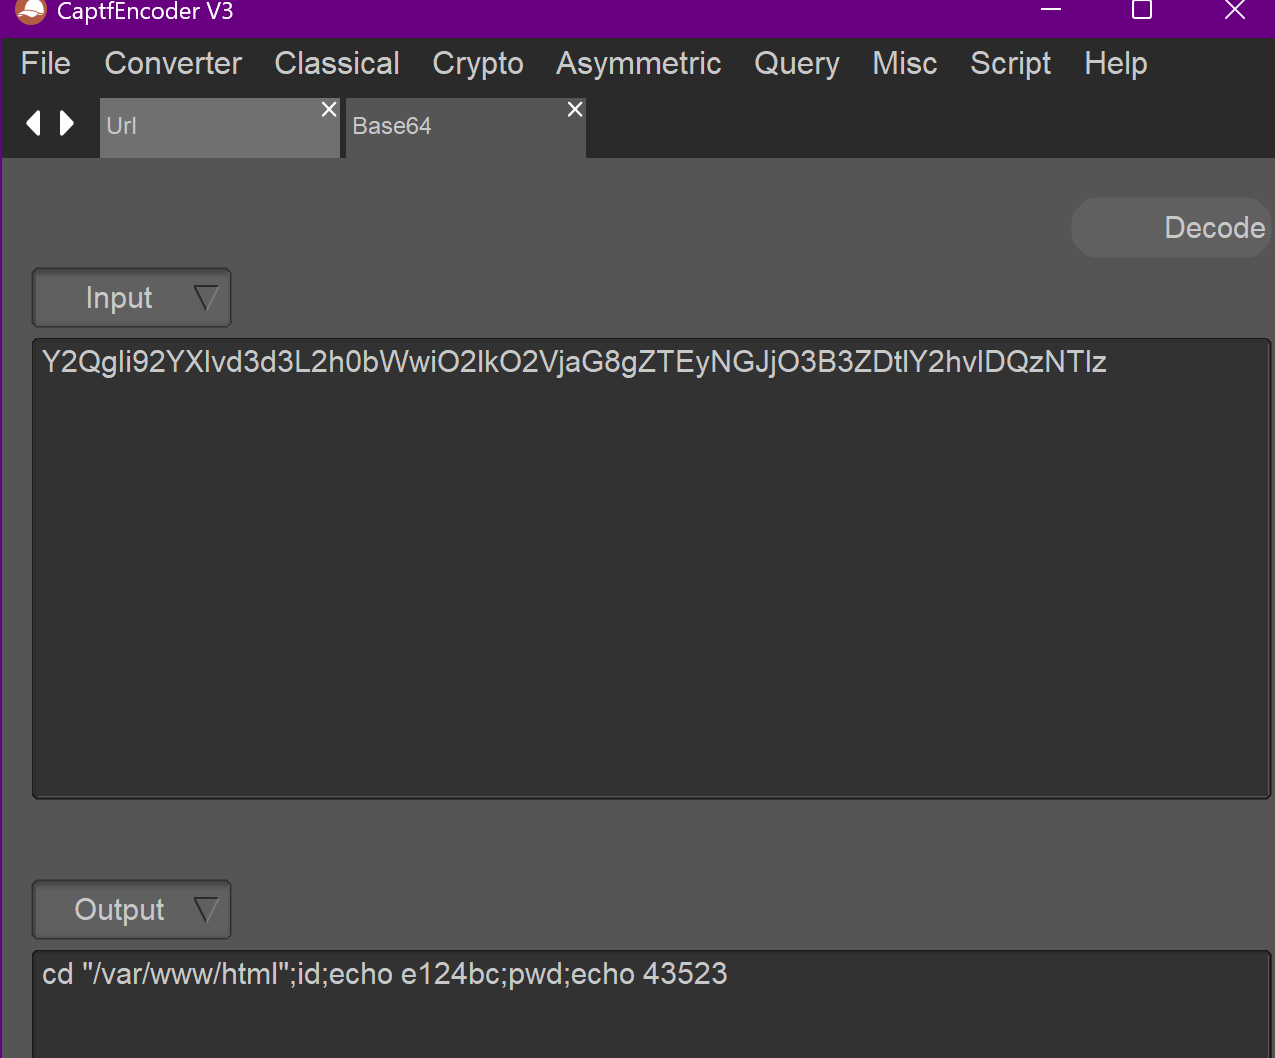
Task: Click the left tab navigation arrow
Action: tap(34, 123)
